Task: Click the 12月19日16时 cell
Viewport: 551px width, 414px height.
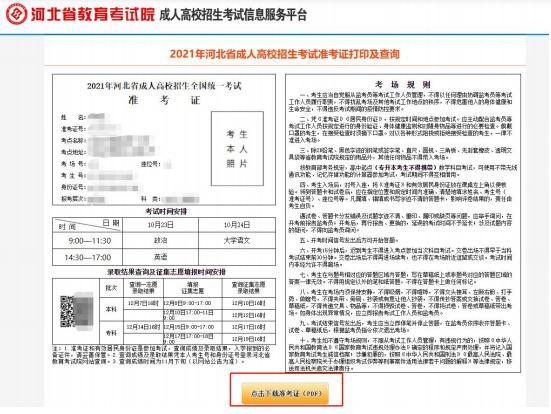Action: tap(249, 339)
